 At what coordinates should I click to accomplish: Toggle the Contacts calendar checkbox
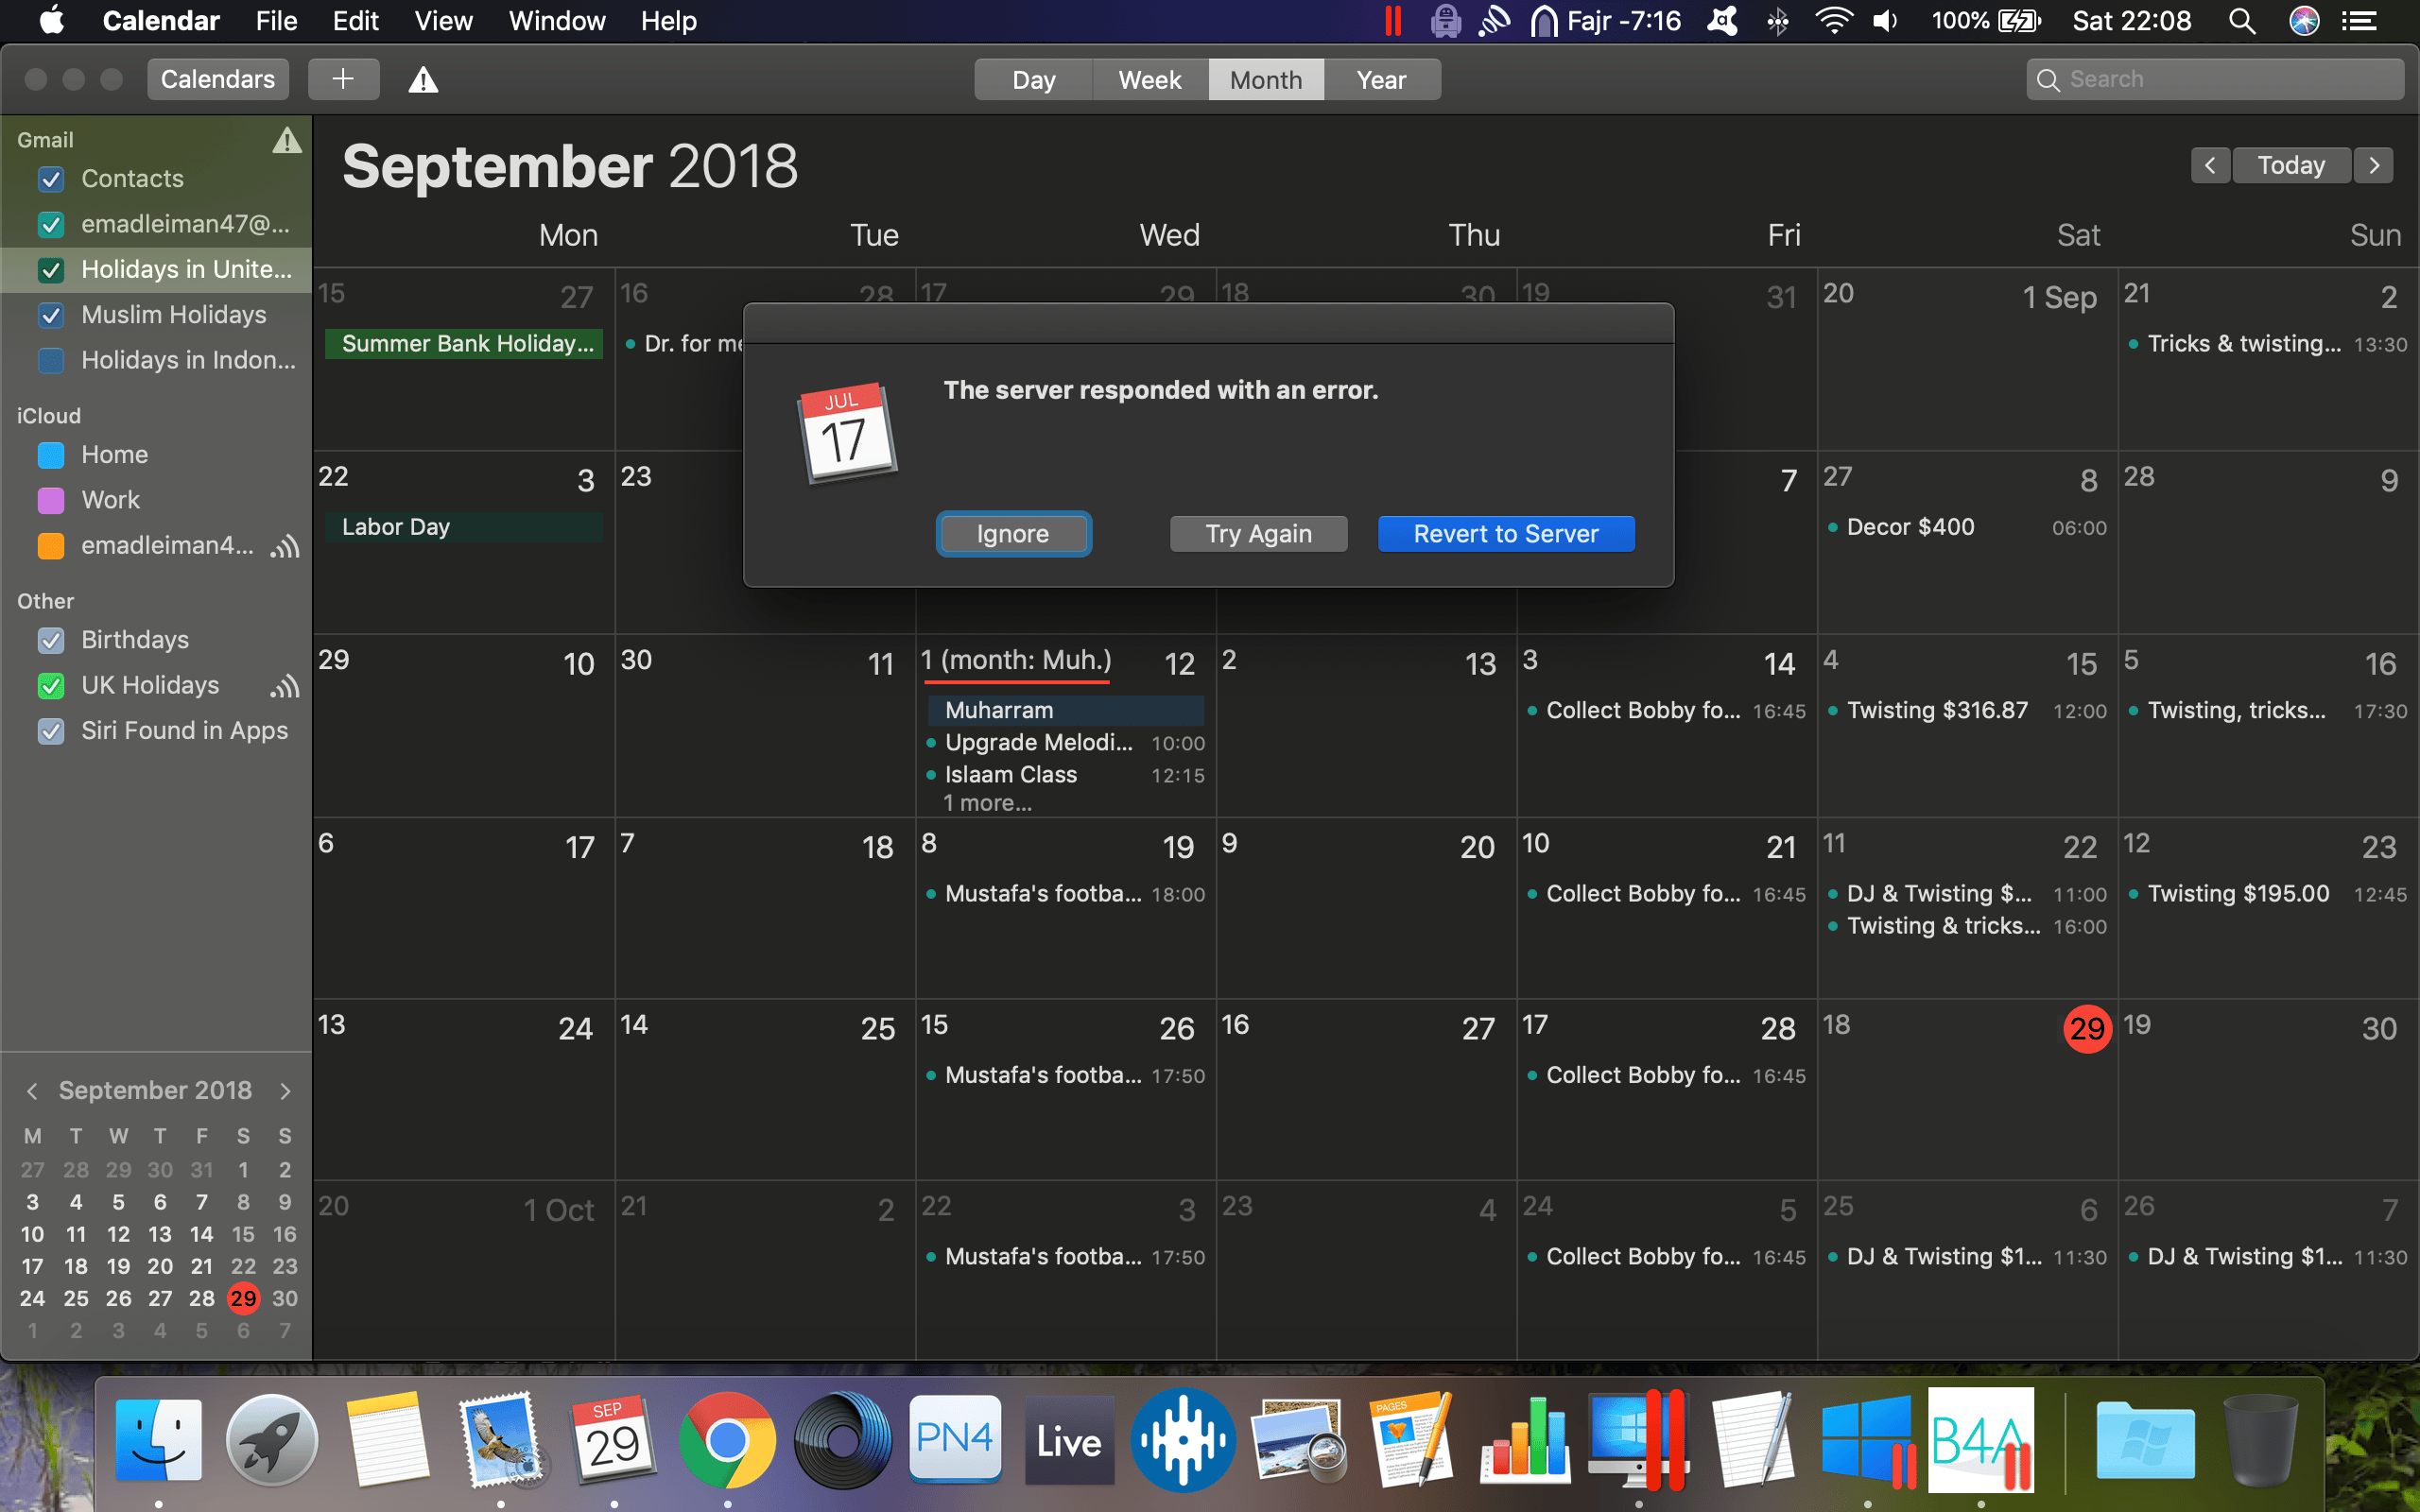(51, 179)
